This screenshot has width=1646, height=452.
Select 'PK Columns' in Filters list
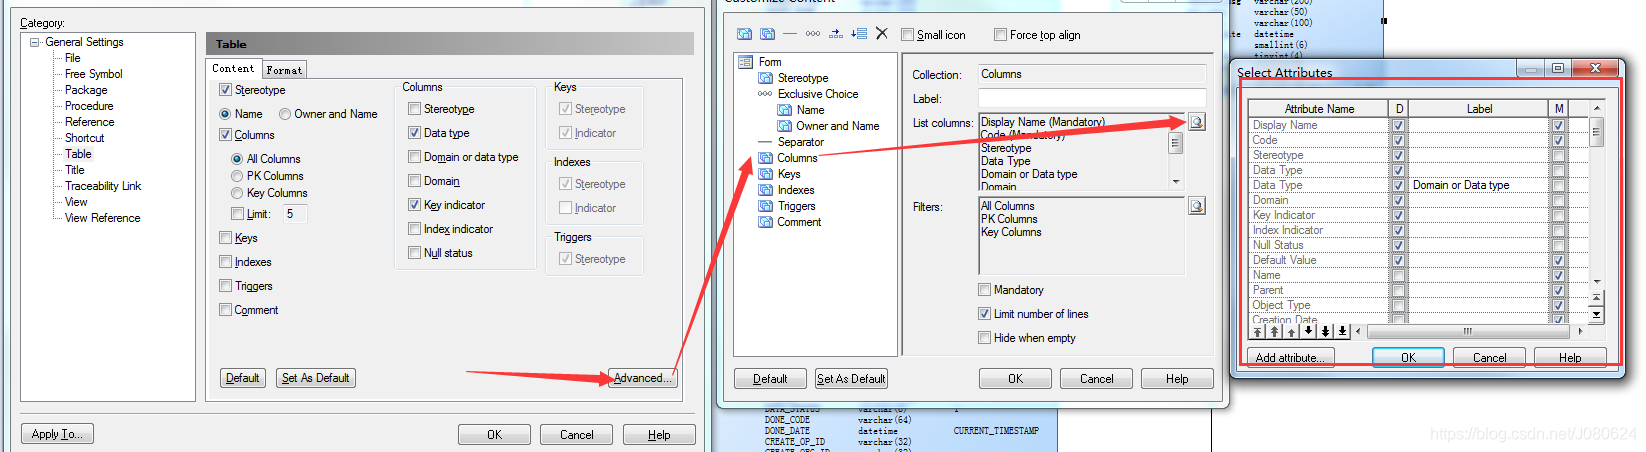(1009, 219)
